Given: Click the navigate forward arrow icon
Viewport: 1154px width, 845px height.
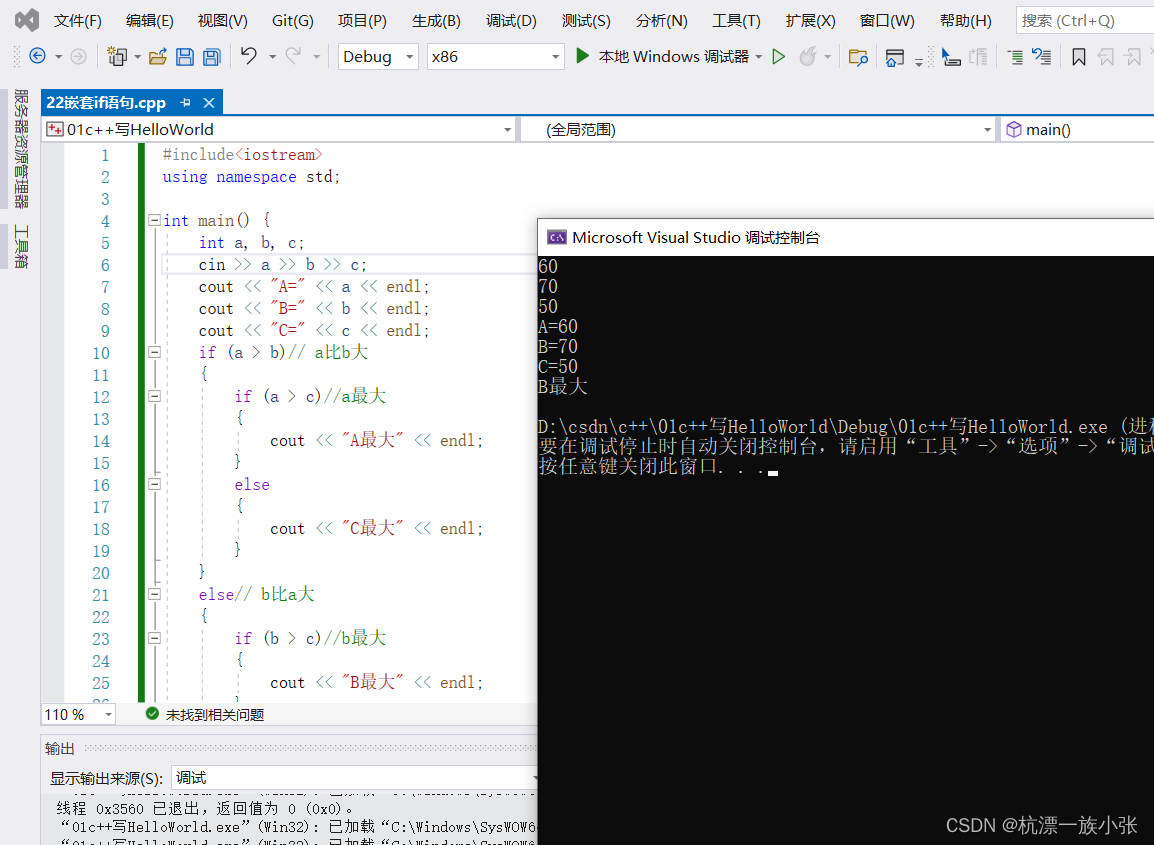Looking at the screenshot, I should pyautogui.click(x=78, y=56).
